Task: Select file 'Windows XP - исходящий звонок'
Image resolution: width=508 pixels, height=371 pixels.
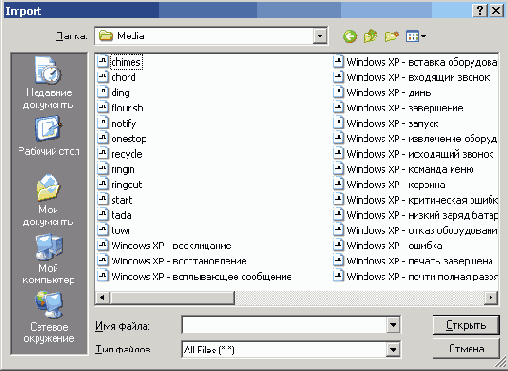Action: coord(414,154)
